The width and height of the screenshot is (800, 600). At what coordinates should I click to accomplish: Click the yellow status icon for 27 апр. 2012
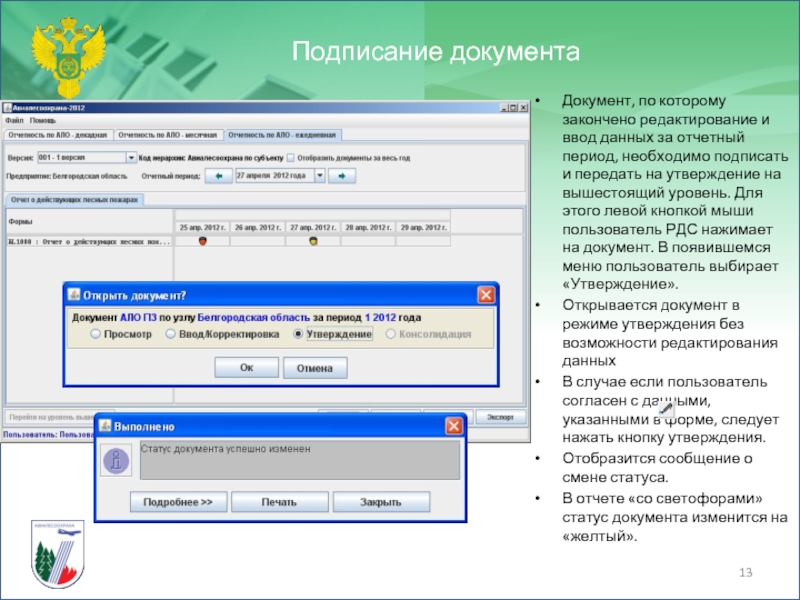click(313, 241)
